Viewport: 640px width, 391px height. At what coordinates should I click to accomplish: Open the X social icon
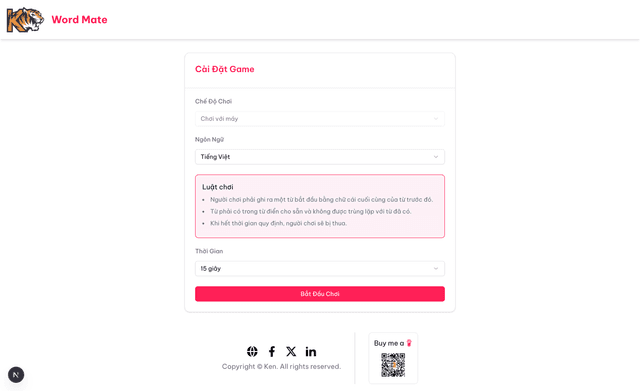(x=291, y=351)
